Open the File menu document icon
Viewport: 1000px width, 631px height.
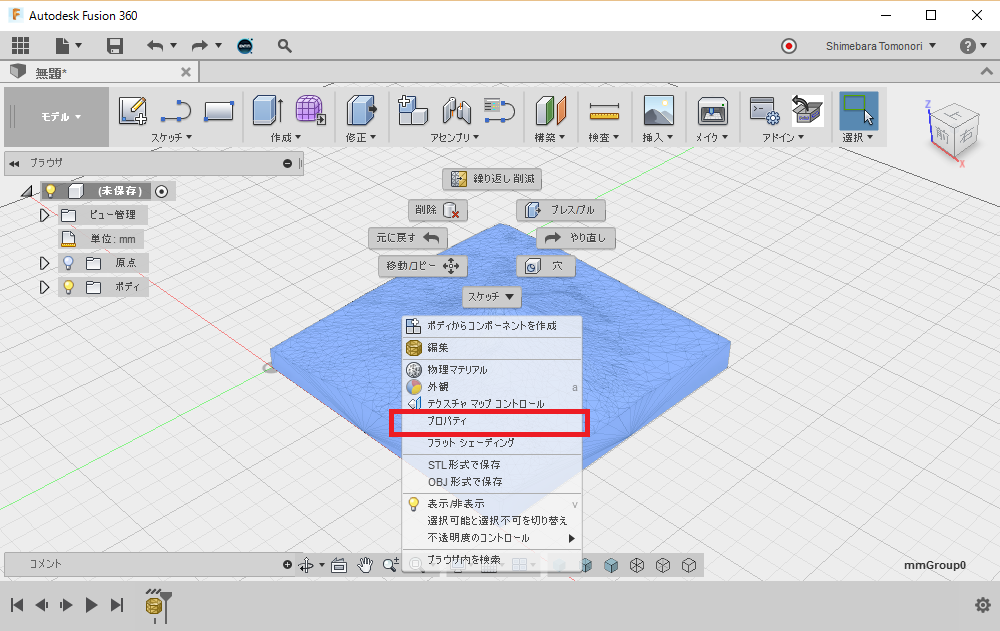pos(62,45)
